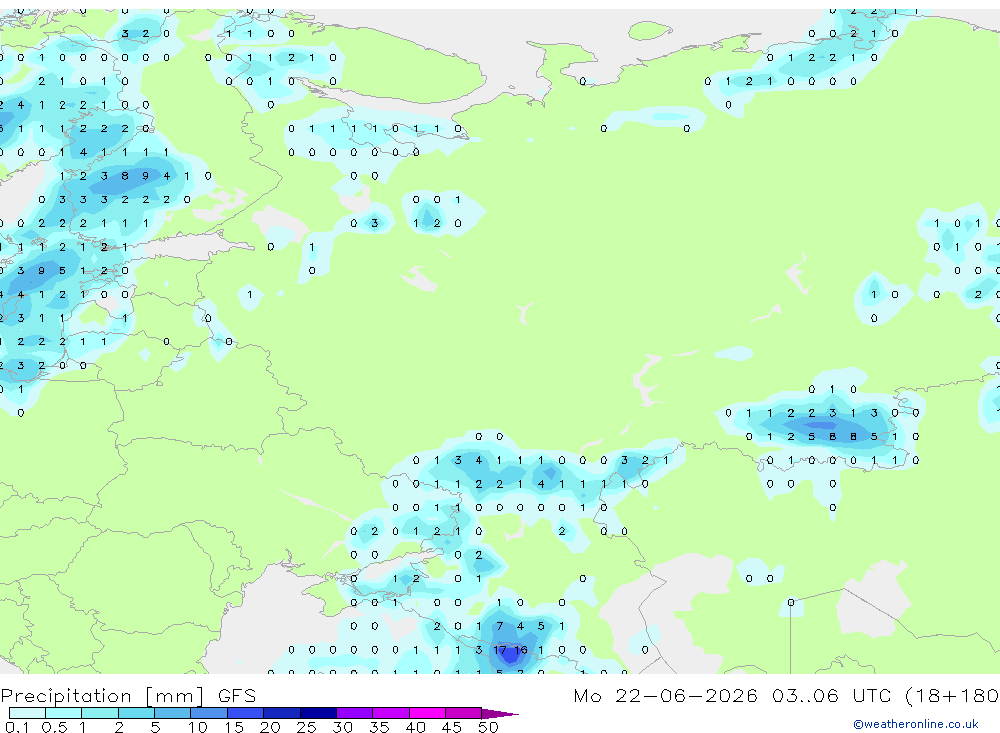Click the '16' precipitation value on map
Screen dimensions: 1000x733
pos(521,650)
